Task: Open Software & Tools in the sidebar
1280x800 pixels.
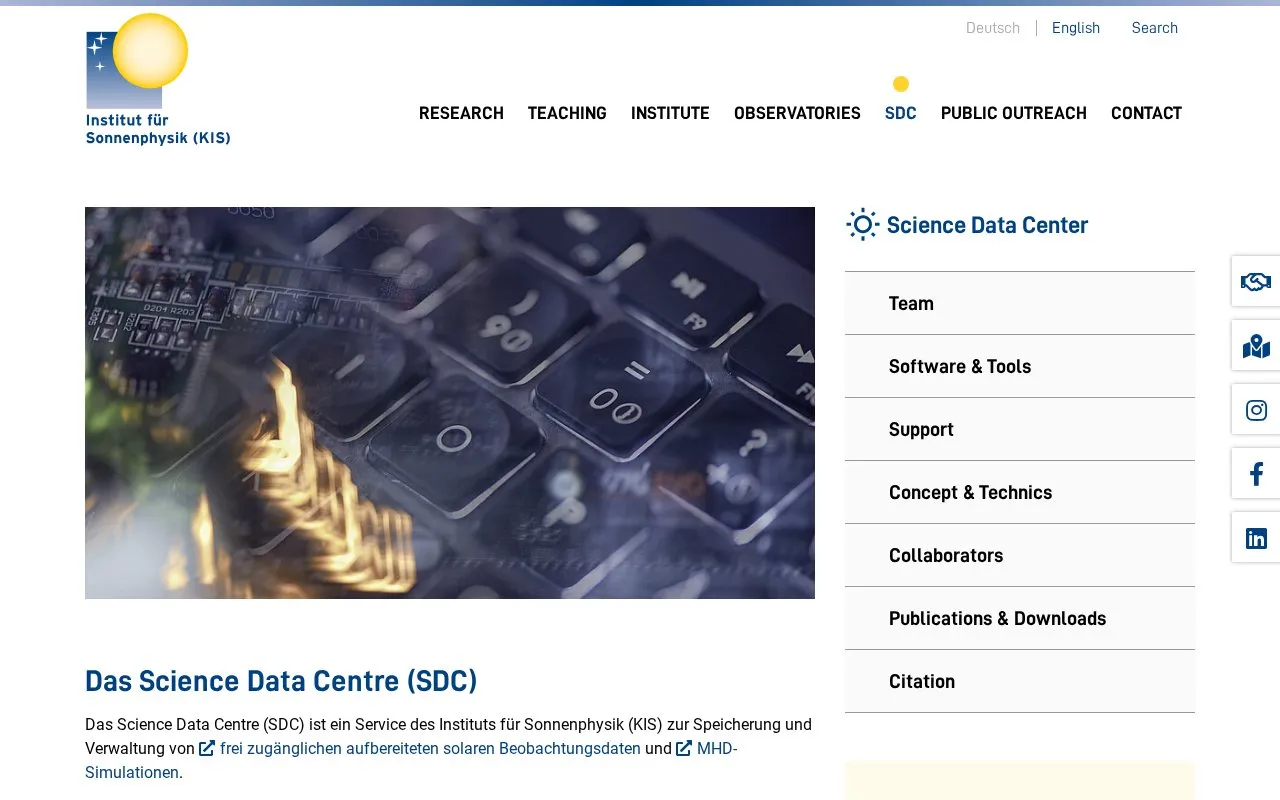Action: click(1020, 366)
